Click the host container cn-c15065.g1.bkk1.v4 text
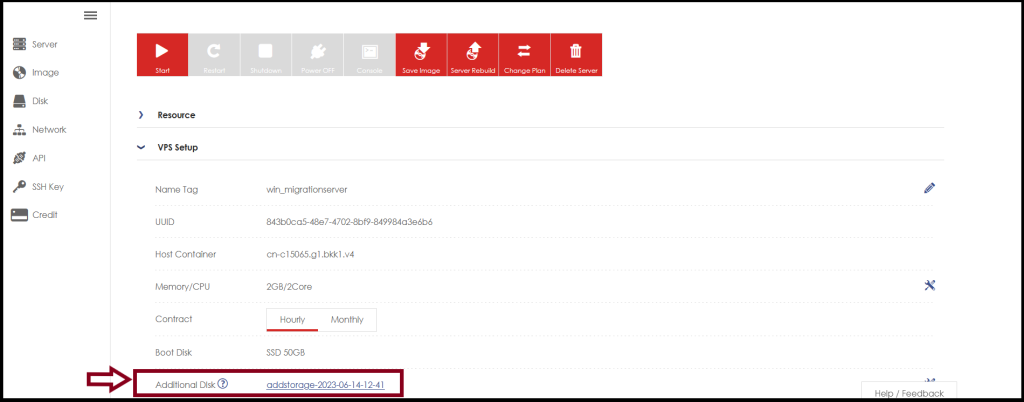This screenshot has height=402, width=1024. (x=311, y=255)
